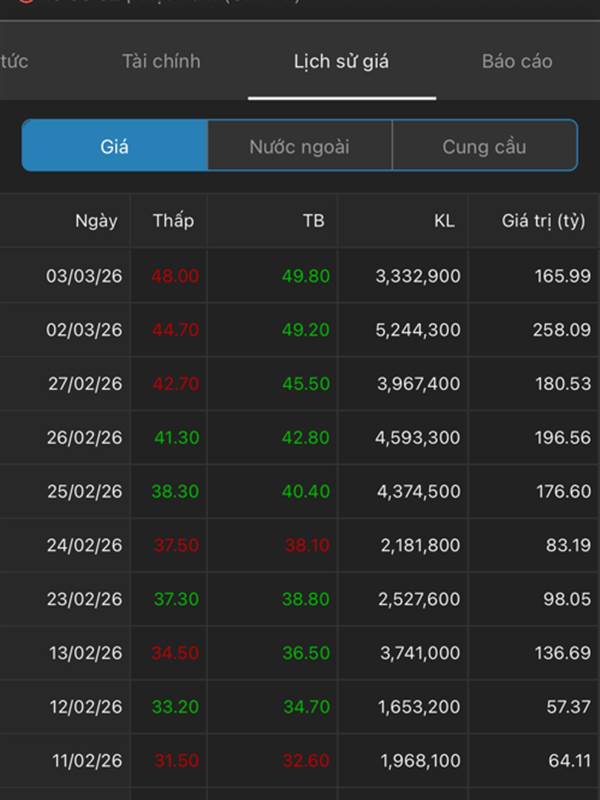Click the 11/02/26 volume 1,968,100

click(420, 762)
